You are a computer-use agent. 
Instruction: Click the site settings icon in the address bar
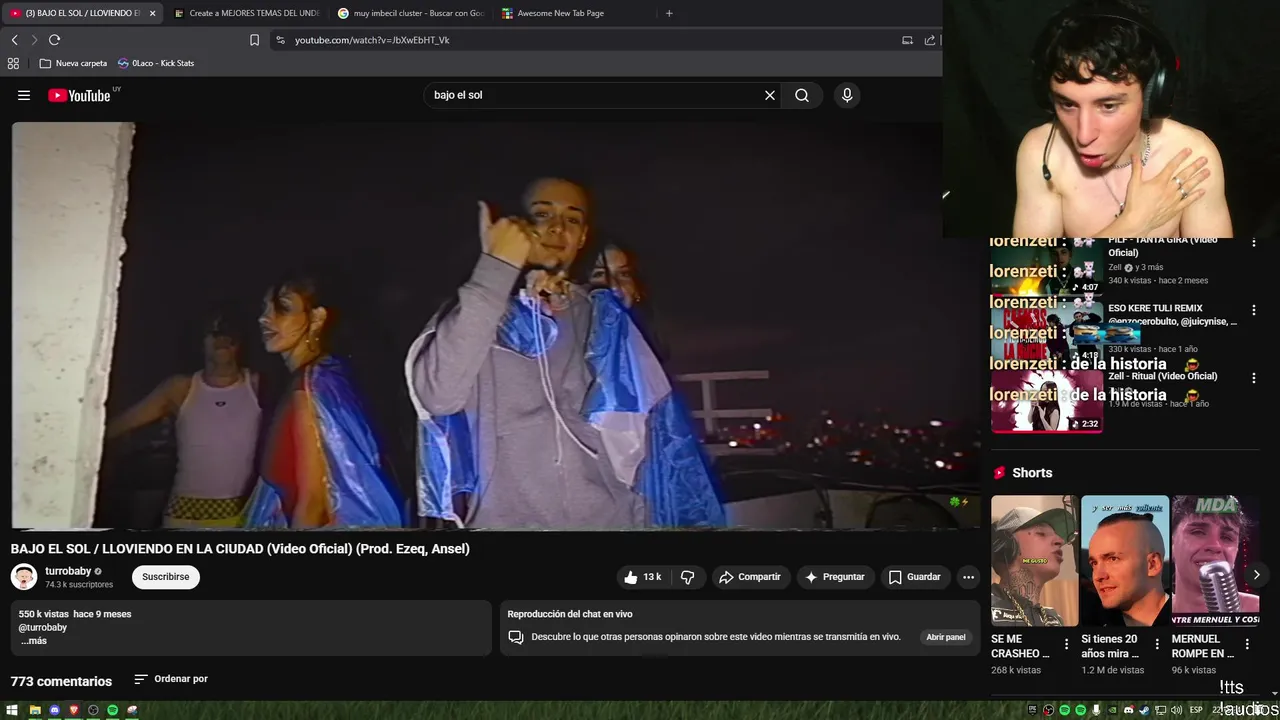click(x=280, y=40)
